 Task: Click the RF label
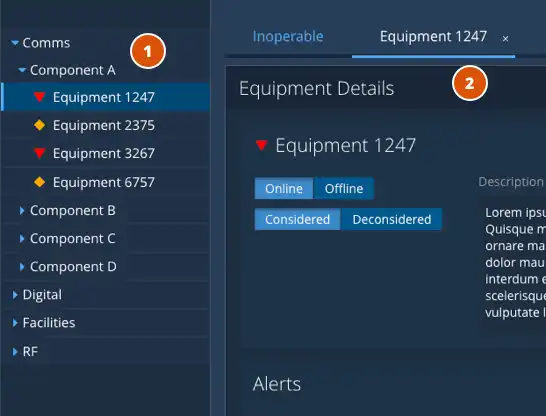point(30,352)
